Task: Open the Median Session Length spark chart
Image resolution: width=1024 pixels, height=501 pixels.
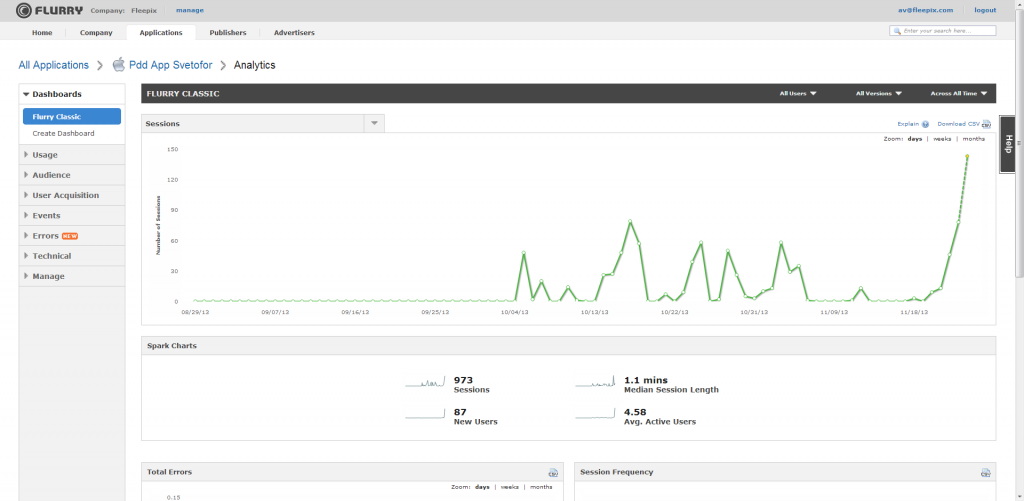Action: coord(597,382)
